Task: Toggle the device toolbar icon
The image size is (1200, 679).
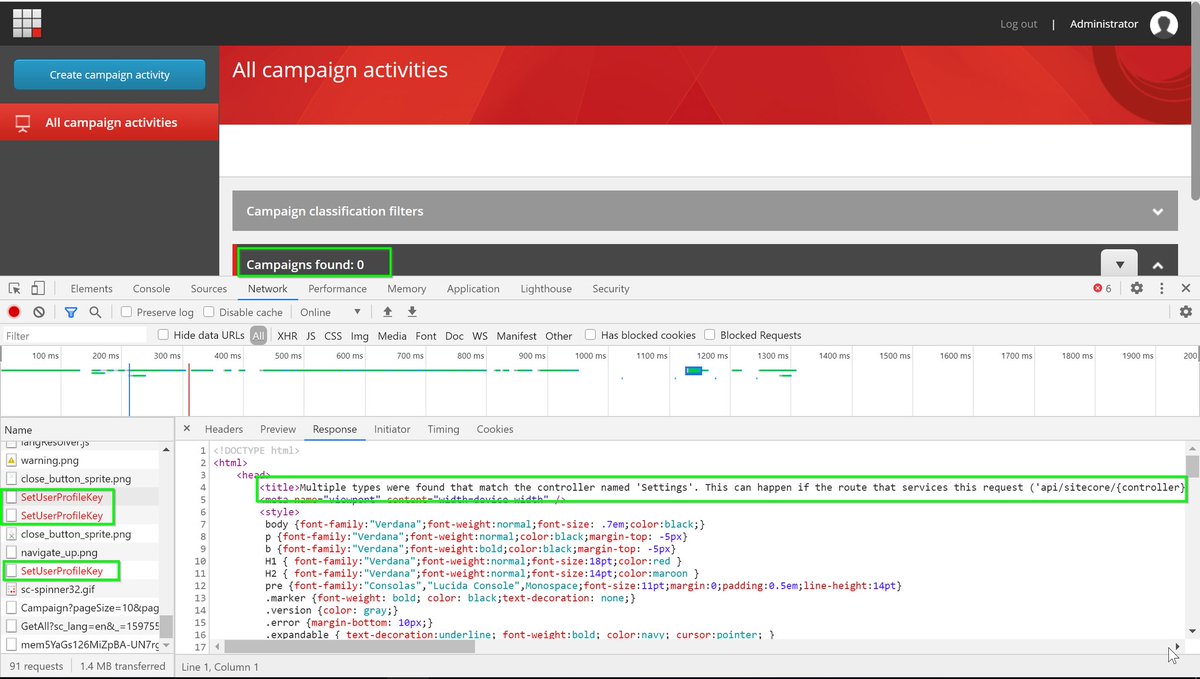Action: tap(37, 288)
